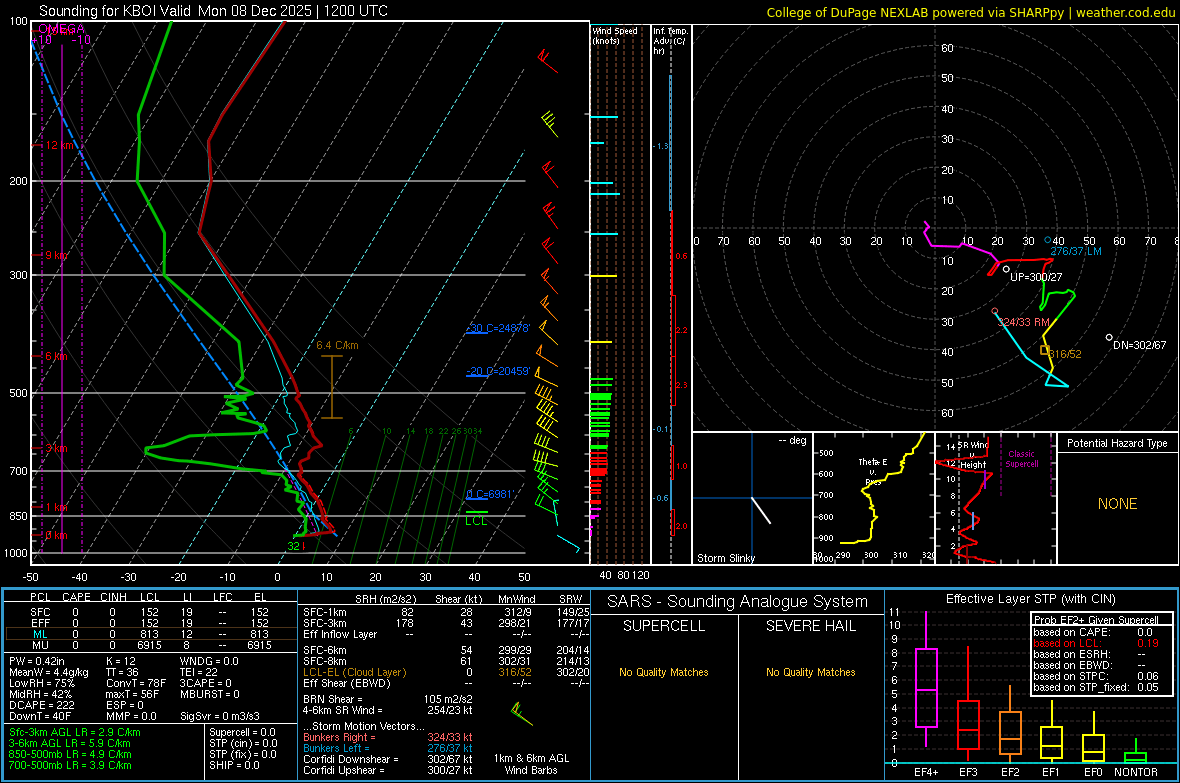Click the CAPE column header
1180x783 pixels.
[x=76, y=597]
